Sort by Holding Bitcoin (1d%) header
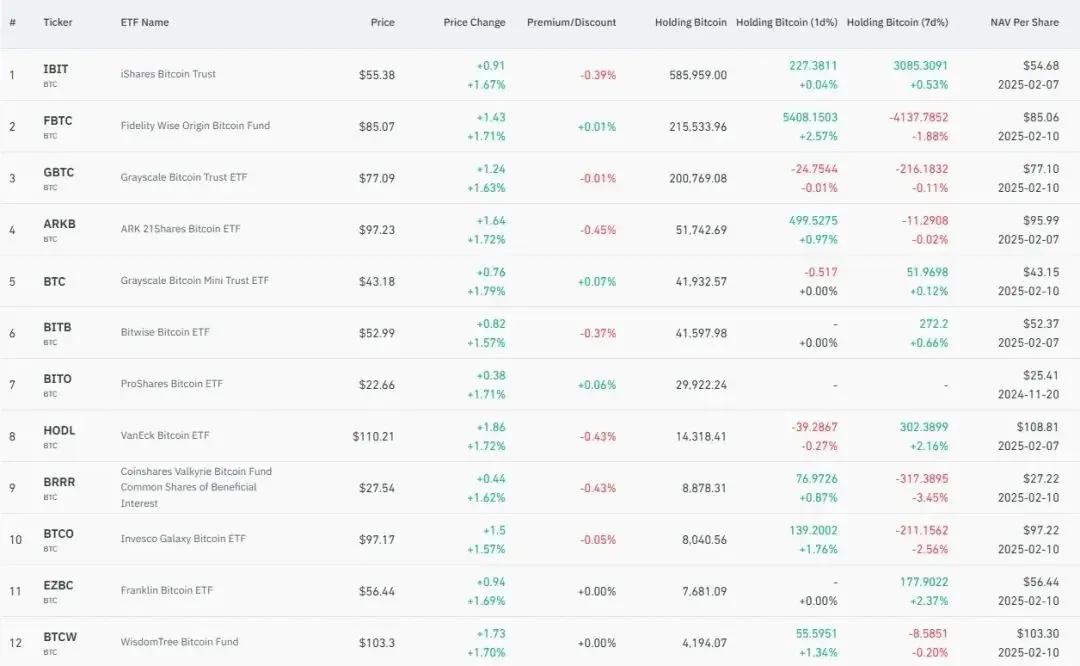The width and height of the screenshot is (1080, 666). tap(787, 22)
